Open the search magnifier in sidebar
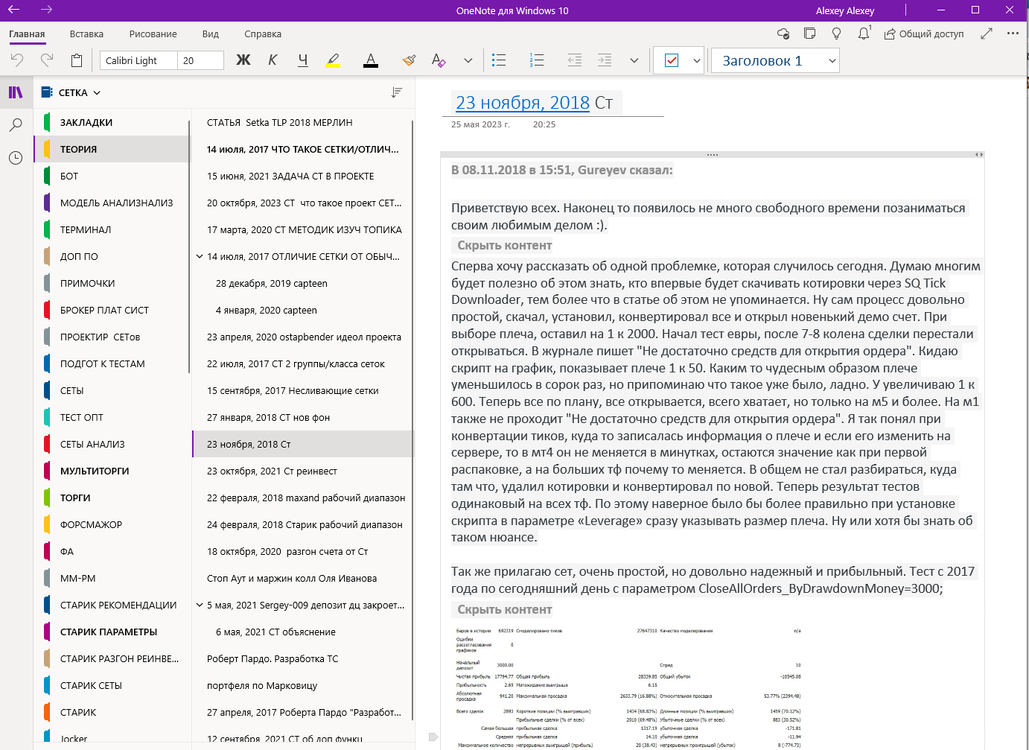Image resolution: width=1029 pixels, height=750 pixels. 16,125
